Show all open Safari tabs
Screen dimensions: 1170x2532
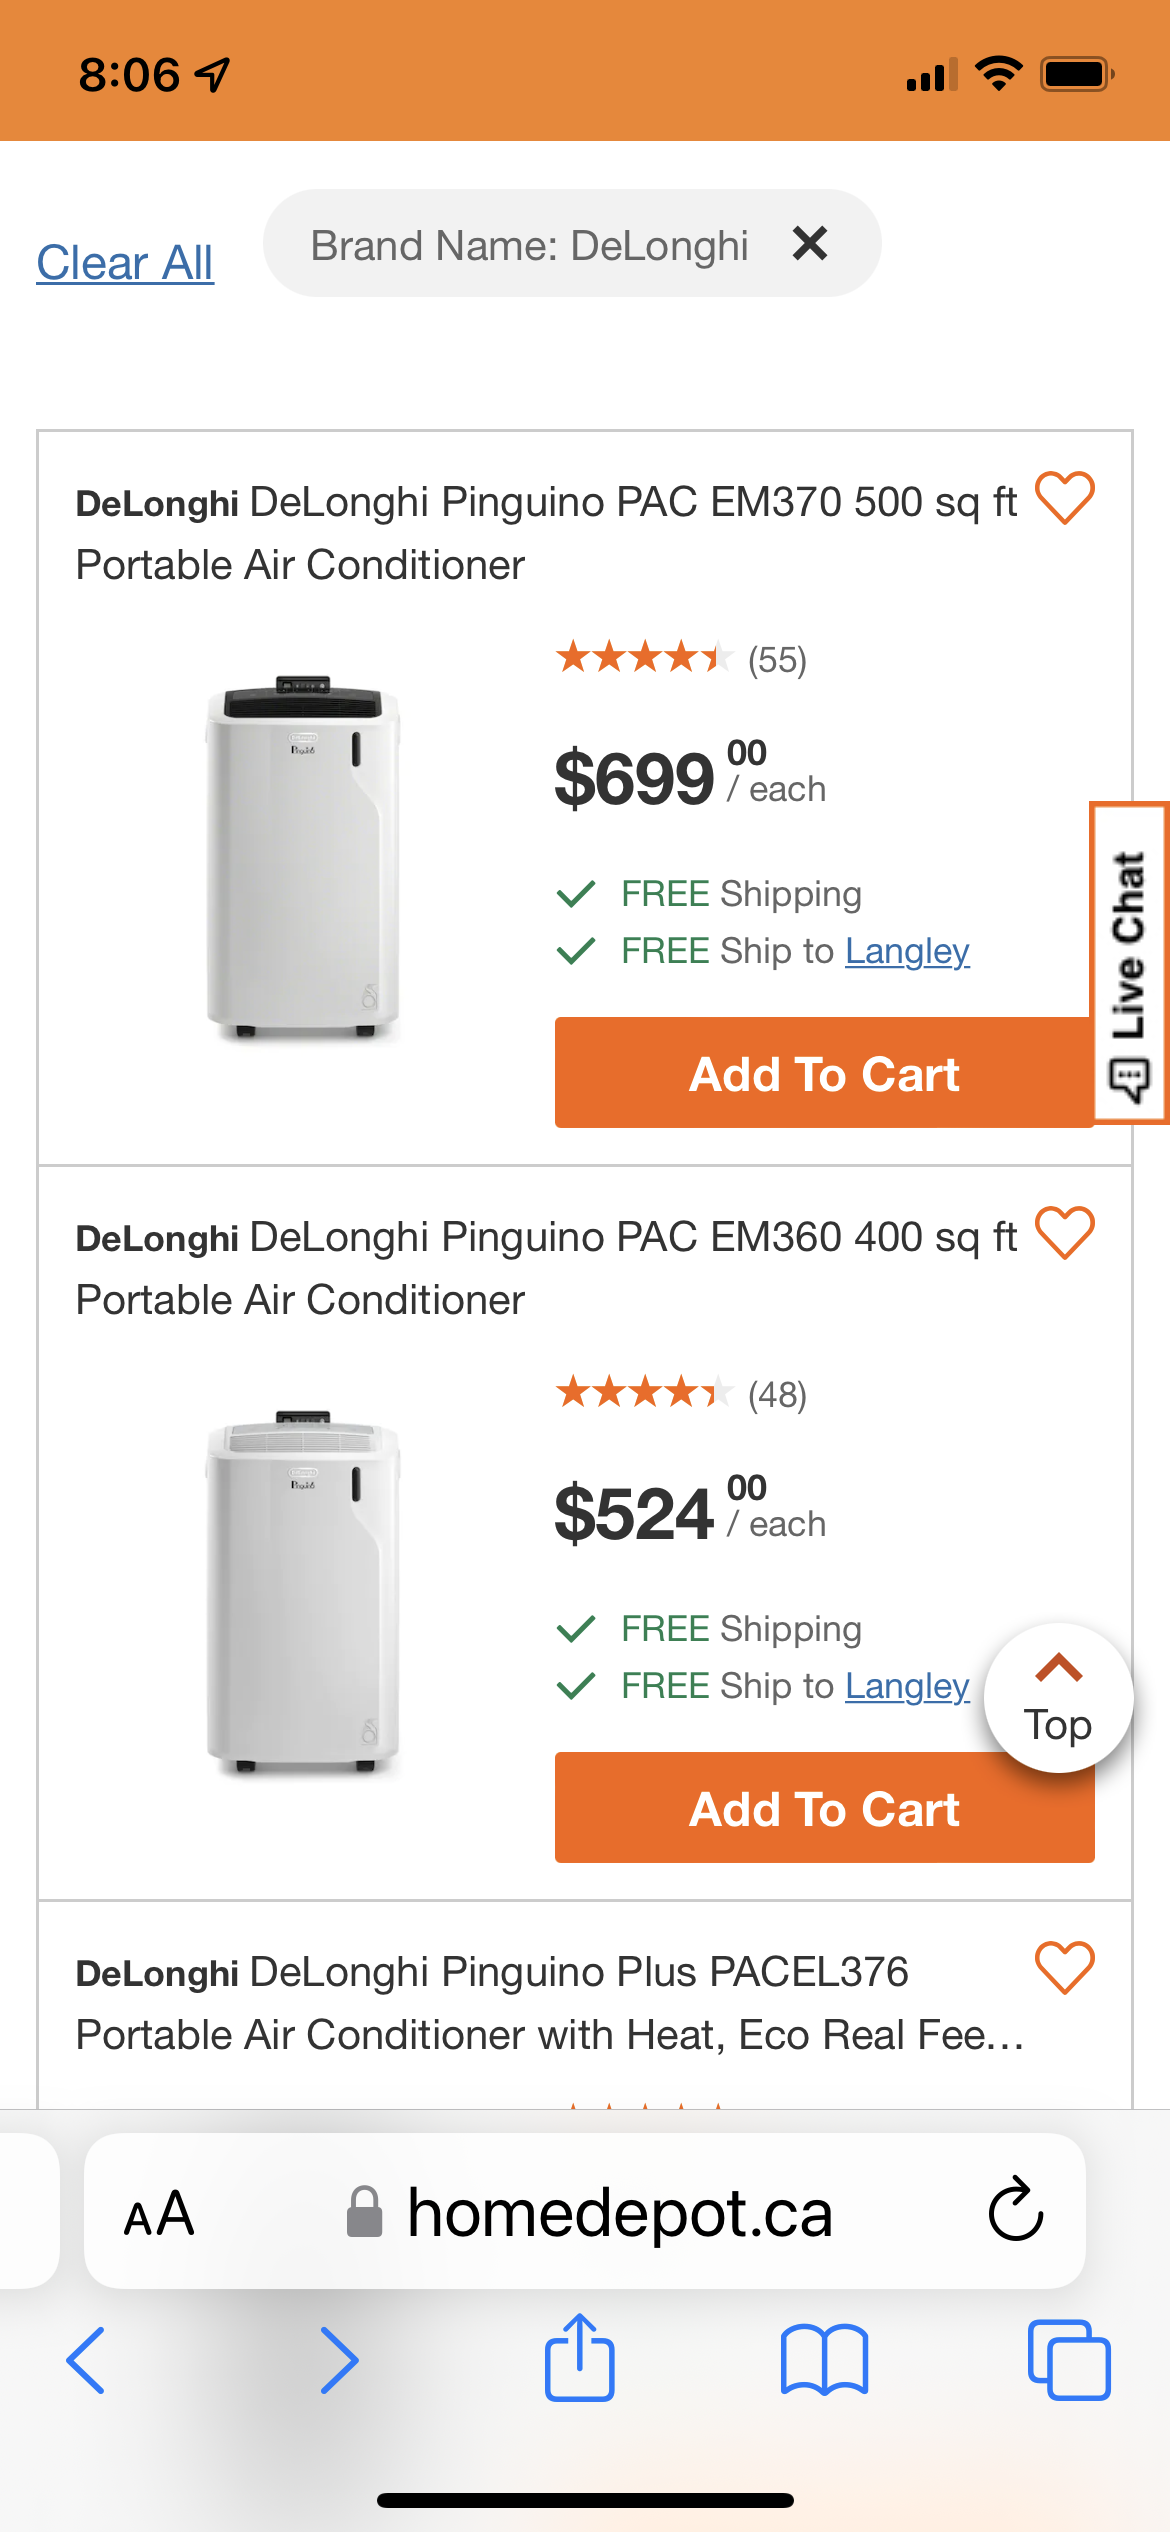1068,2360
